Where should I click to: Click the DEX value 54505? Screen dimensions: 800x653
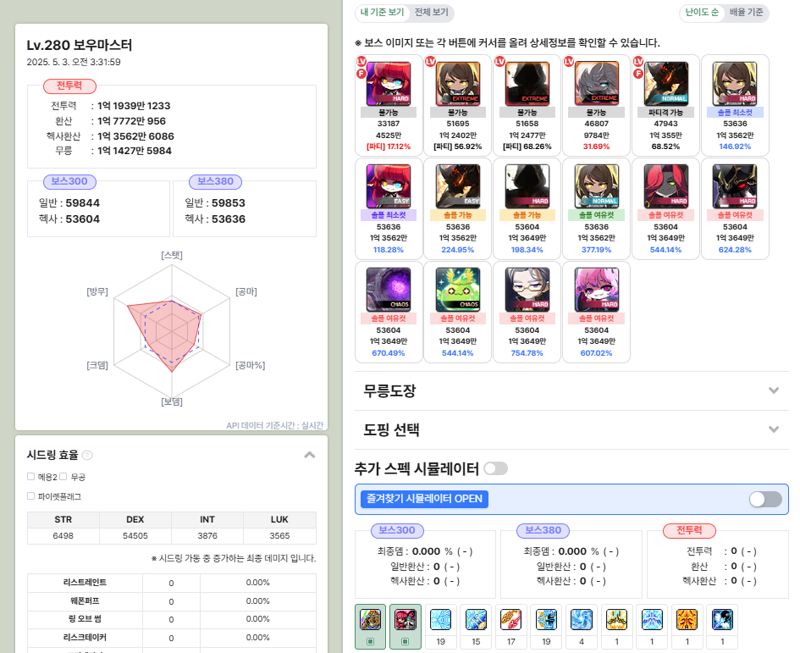pyautogui.click(x=135, y=536)
